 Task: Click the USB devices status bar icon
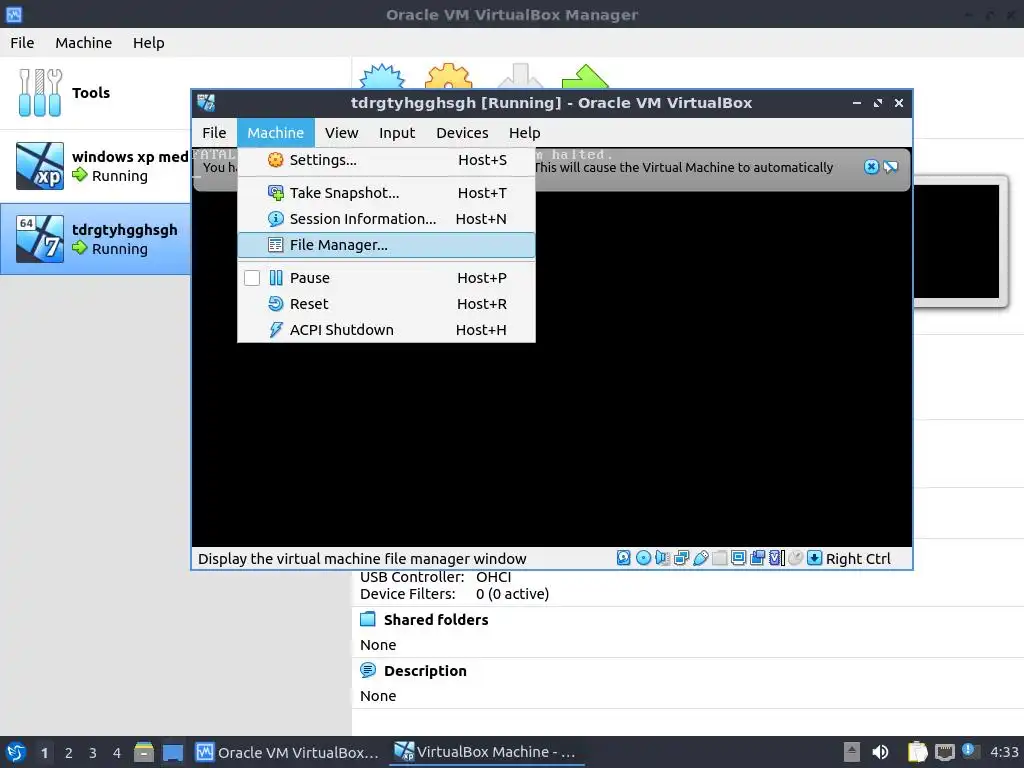tap(701, 558)
